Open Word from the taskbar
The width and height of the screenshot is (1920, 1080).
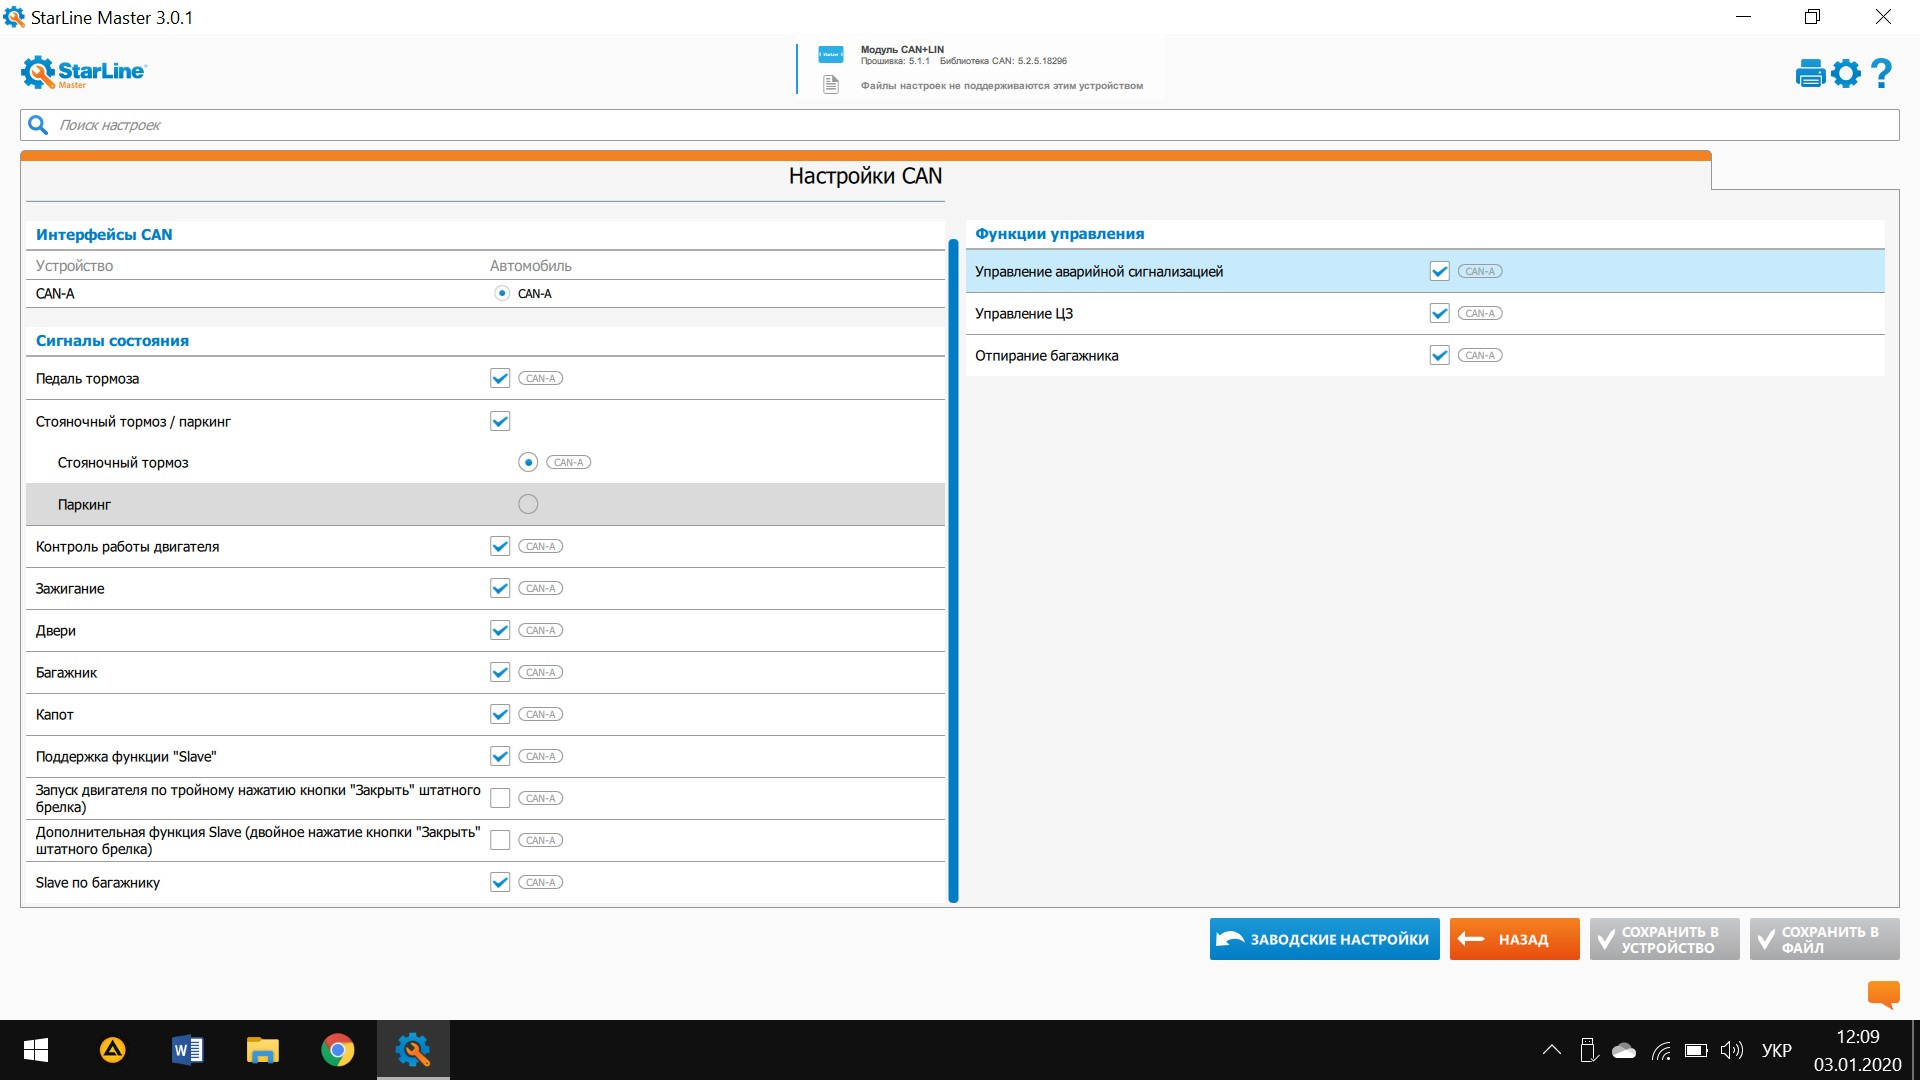coord(187,1050)
